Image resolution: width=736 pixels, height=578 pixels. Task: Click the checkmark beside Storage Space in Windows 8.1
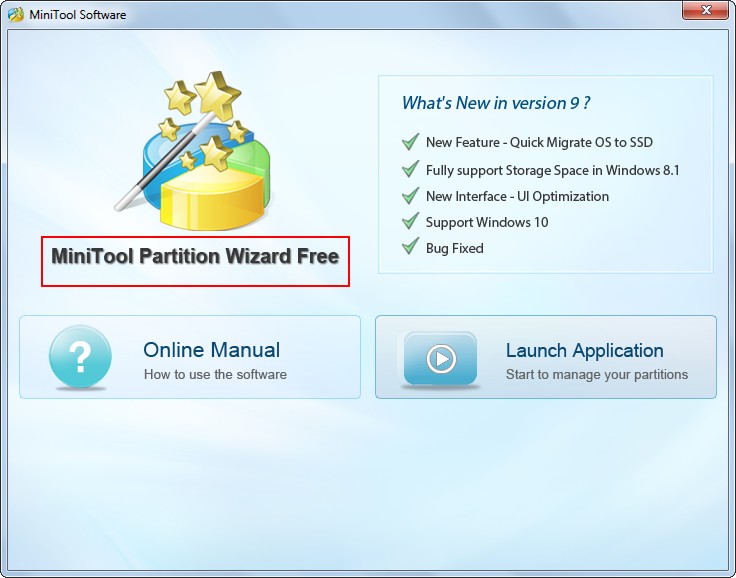(x=411, y=169)
